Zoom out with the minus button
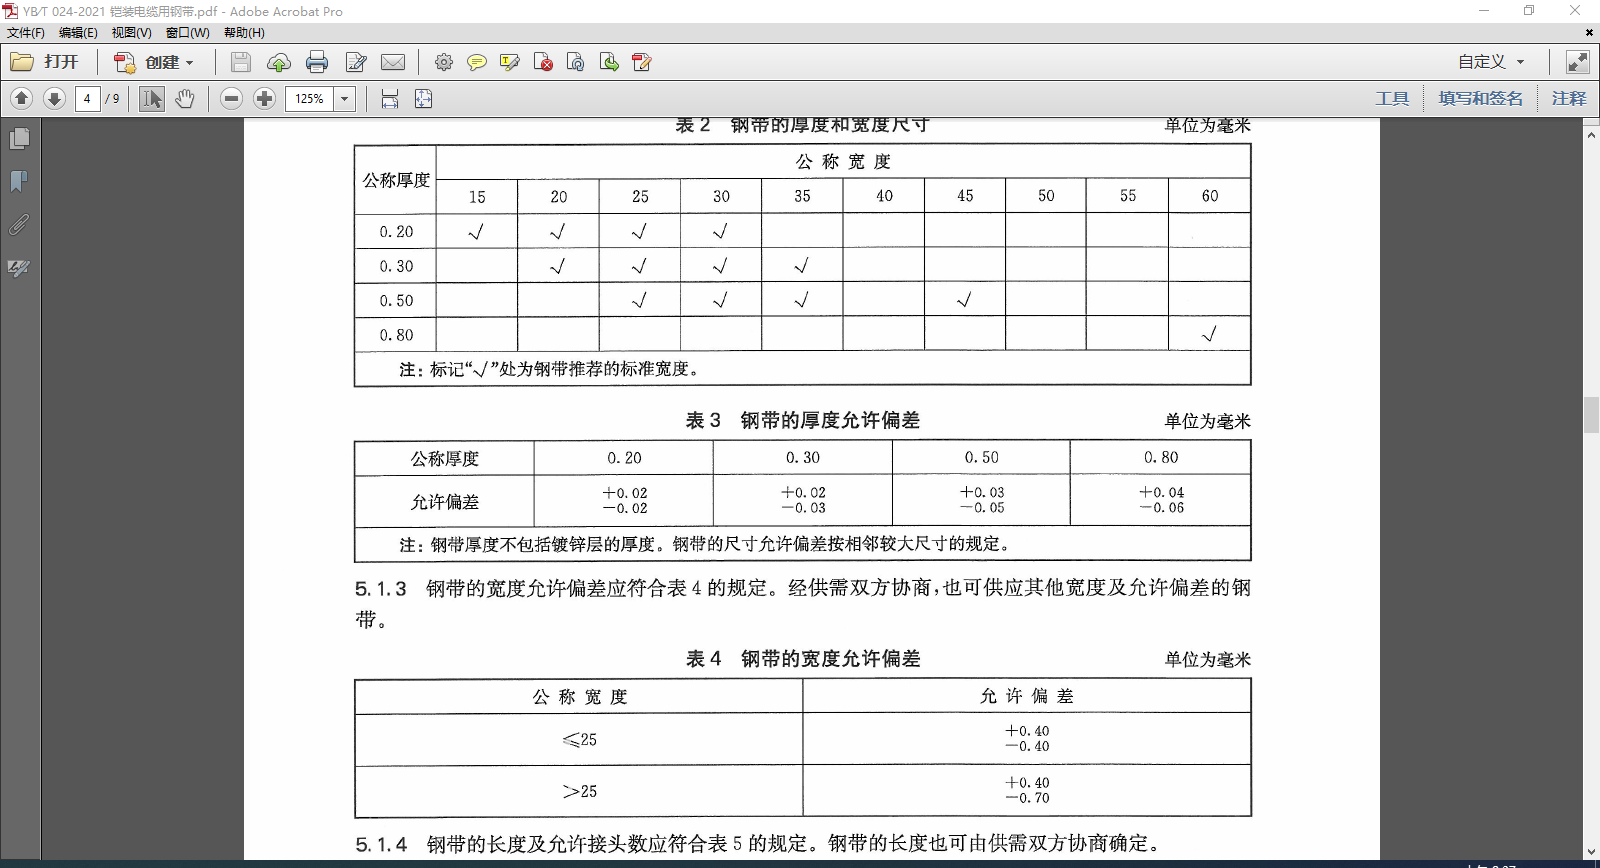Screen dimensions: 1600x868 (x=232, y=98)
